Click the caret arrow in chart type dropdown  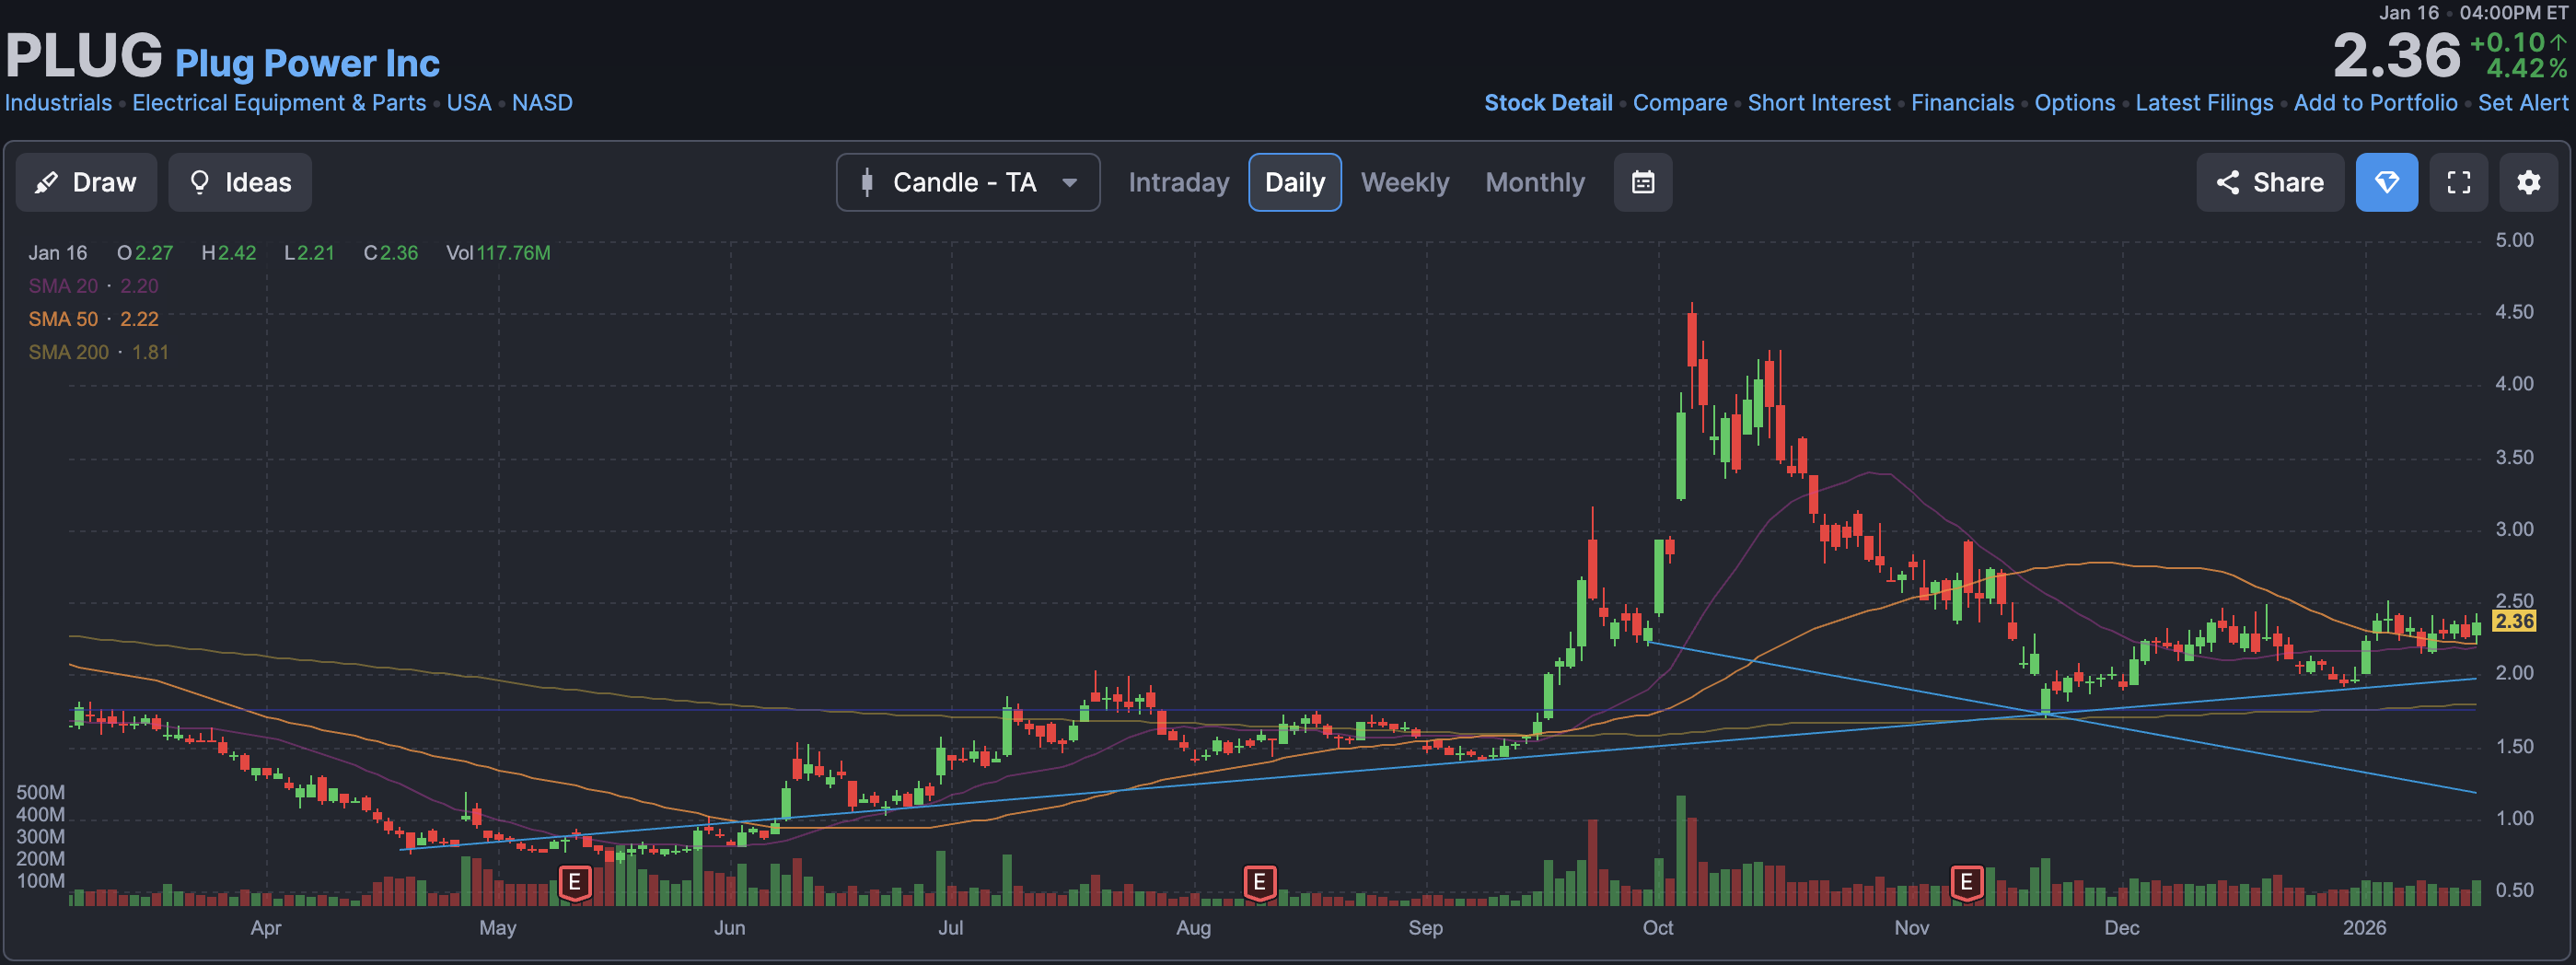coord(1070,183)
